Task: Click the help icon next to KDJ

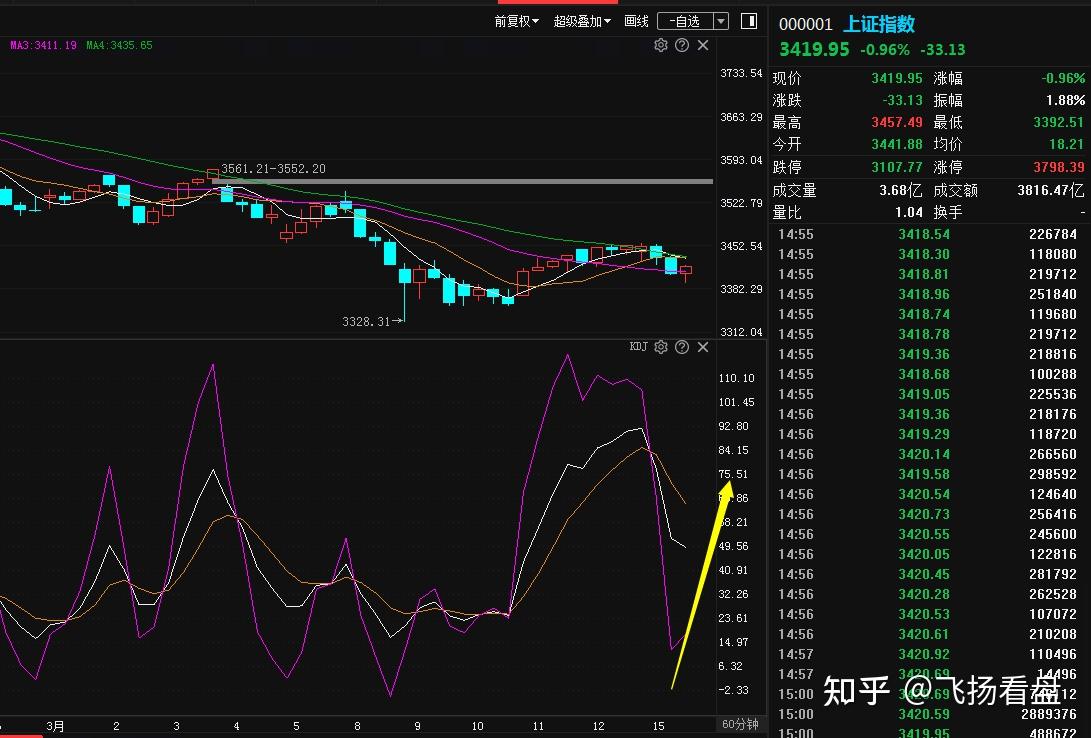Action: pos(683,347)
